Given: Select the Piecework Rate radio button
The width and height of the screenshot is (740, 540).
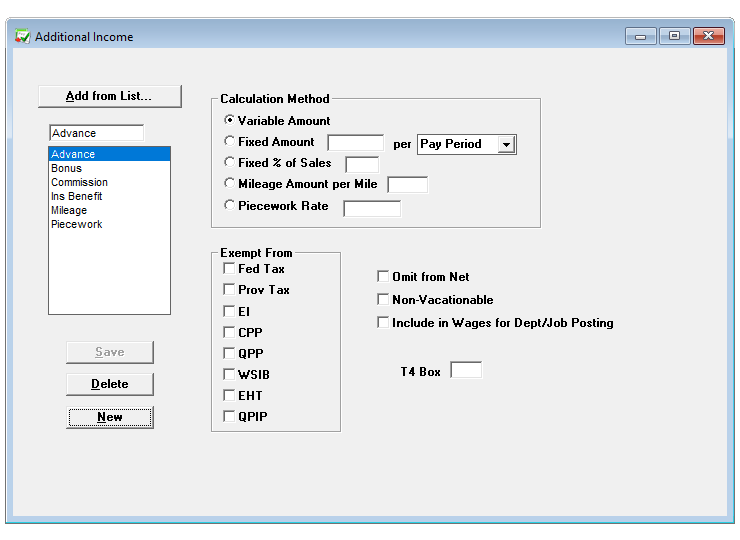Looking at the screenshot, I should tap(230, 206).
